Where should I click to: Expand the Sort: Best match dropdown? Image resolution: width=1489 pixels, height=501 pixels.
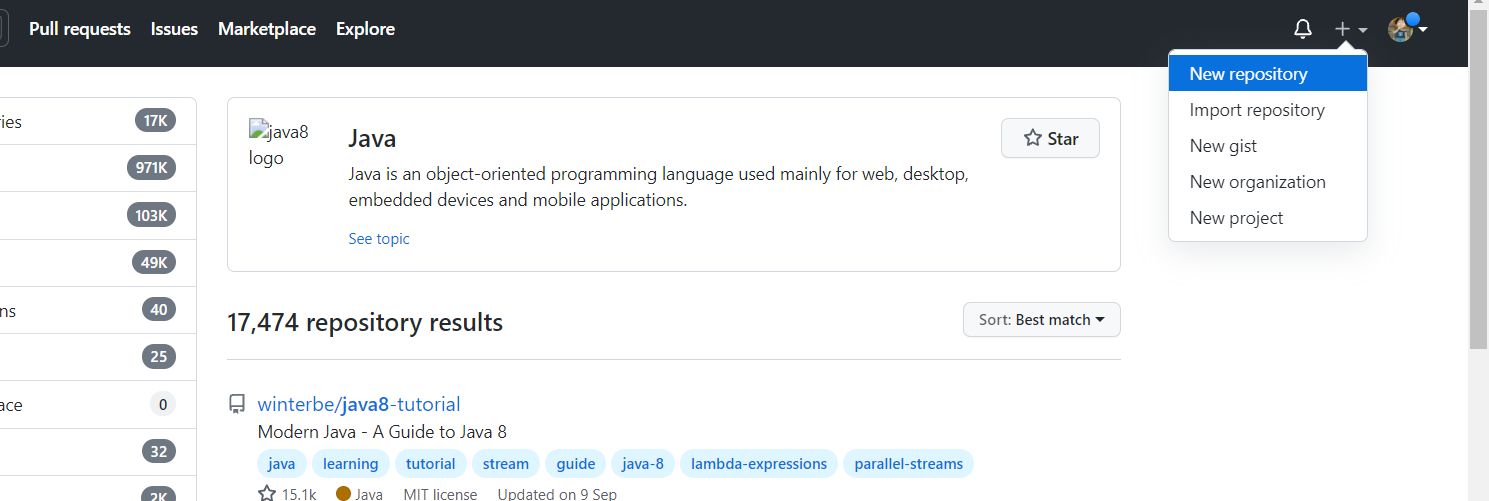coord(1041,320)
